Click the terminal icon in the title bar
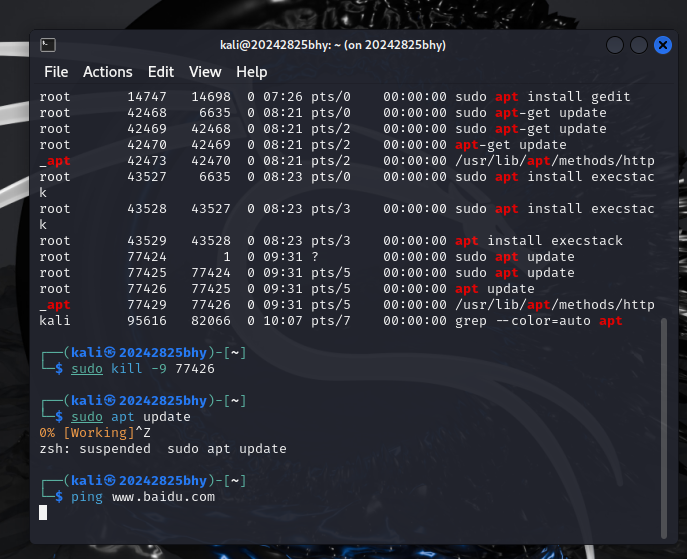The image size is (687, 559). (x=48, y=45)
